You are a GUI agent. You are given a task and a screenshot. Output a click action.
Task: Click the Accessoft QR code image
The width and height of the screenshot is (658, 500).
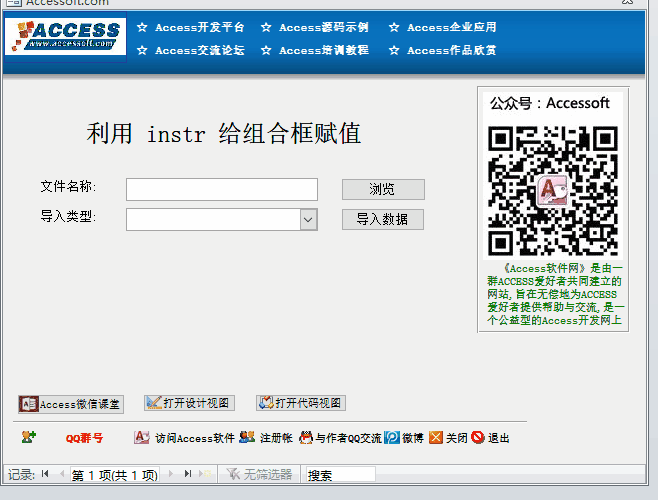(553, 191)
